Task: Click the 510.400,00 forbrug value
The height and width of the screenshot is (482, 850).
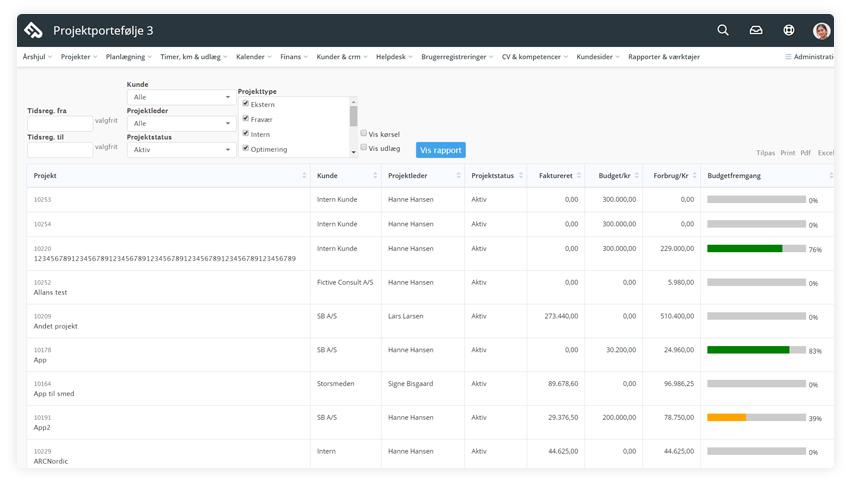Action: (x=677, y=316)
